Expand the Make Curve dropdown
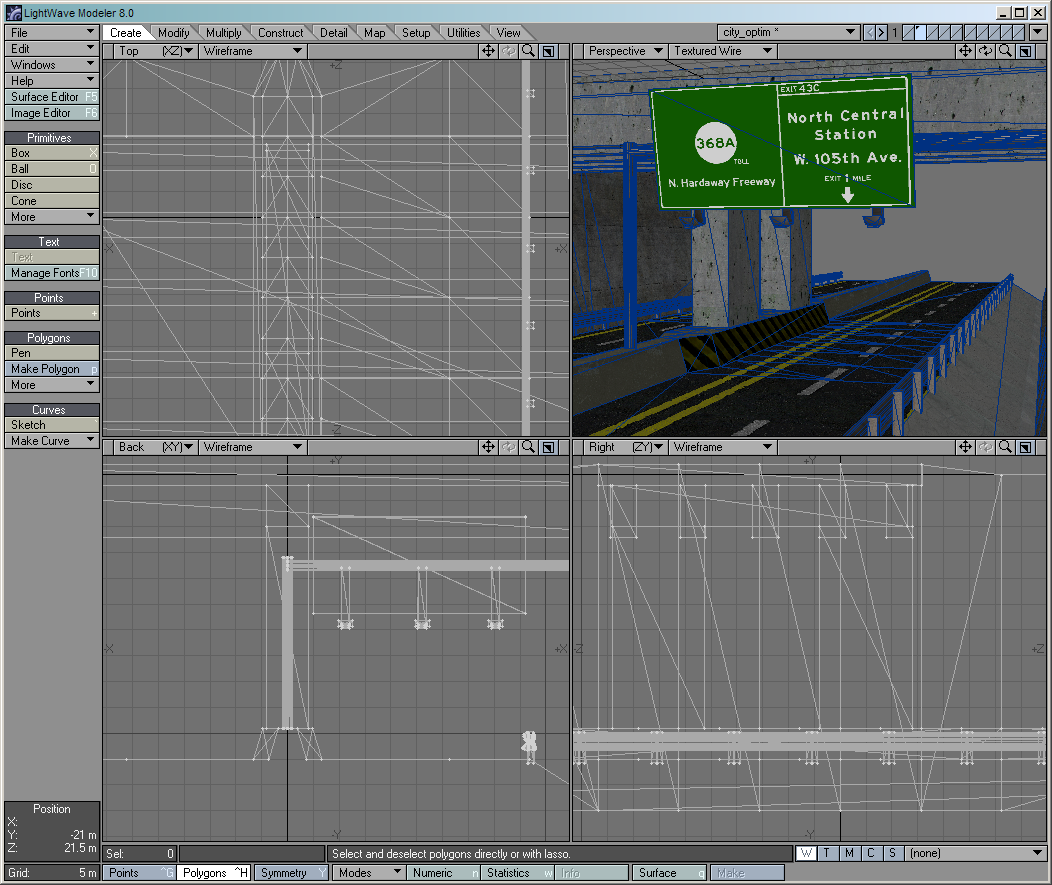 (x=52, y=441)
